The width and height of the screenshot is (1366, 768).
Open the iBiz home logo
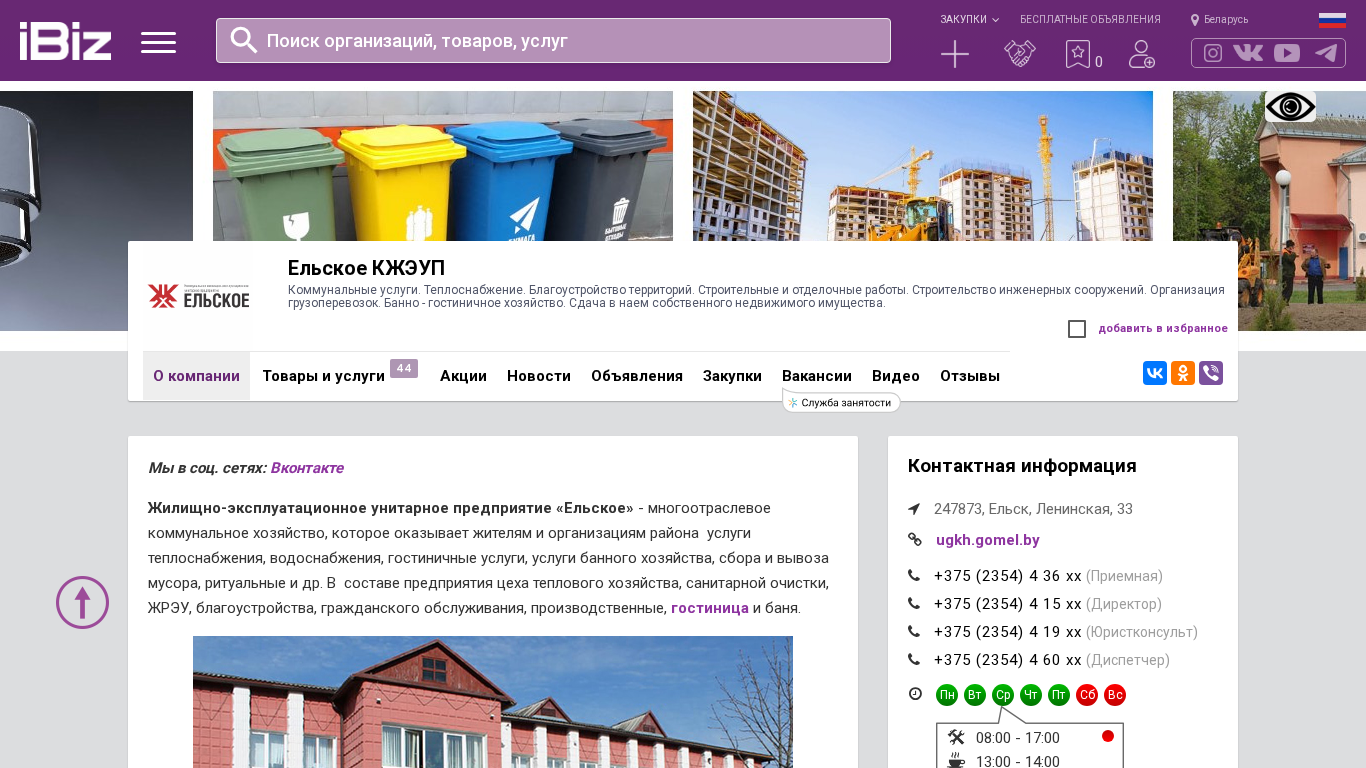point(65,41)
